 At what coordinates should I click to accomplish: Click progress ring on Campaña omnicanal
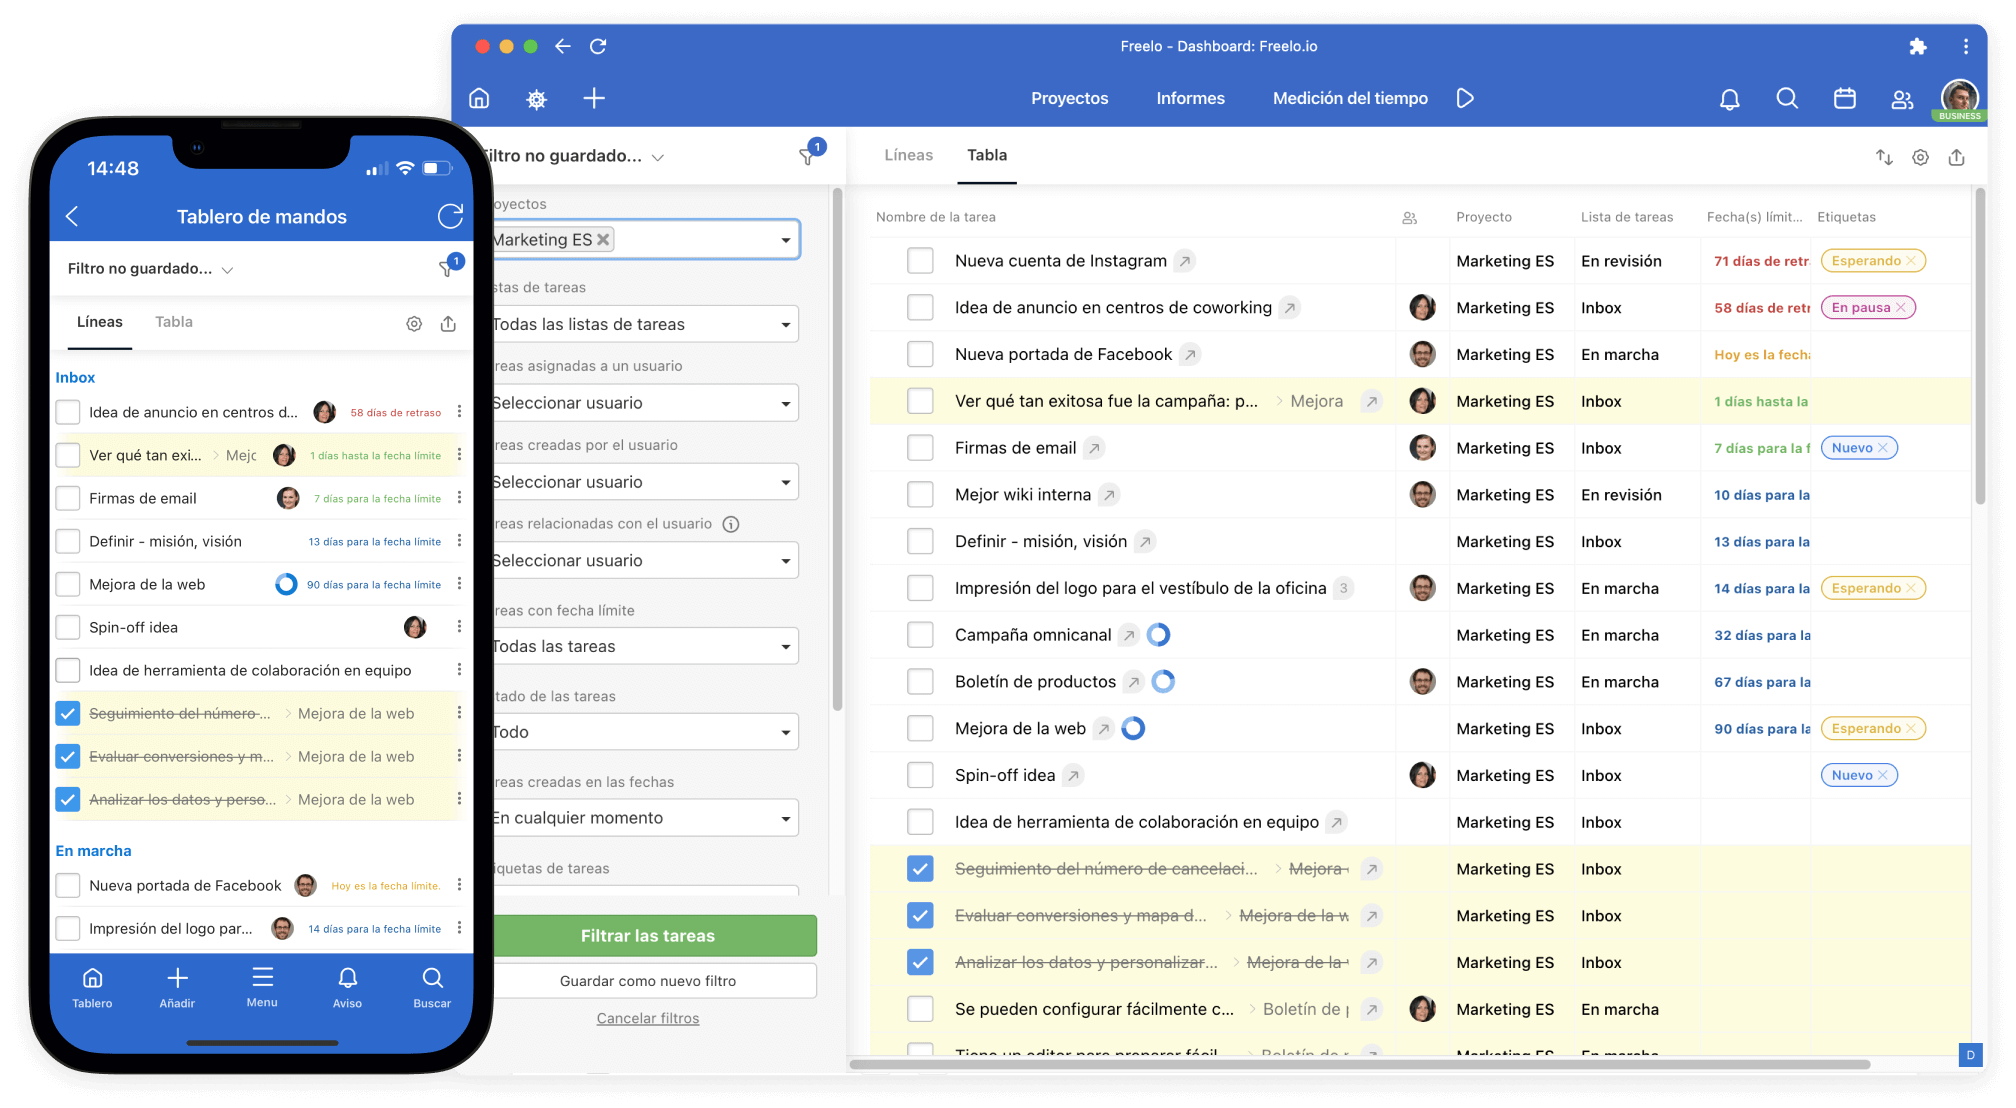click(x=1158, y=635)
